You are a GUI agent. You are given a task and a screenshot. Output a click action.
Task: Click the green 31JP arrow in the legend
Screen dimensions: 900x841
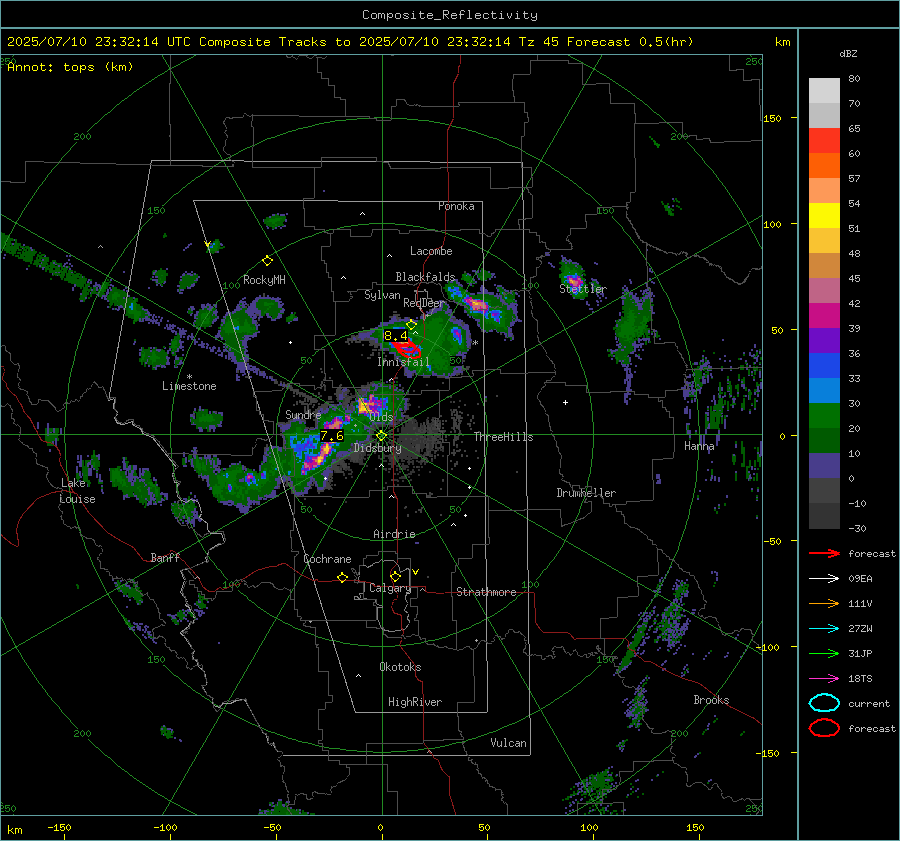tap(824, 653)
